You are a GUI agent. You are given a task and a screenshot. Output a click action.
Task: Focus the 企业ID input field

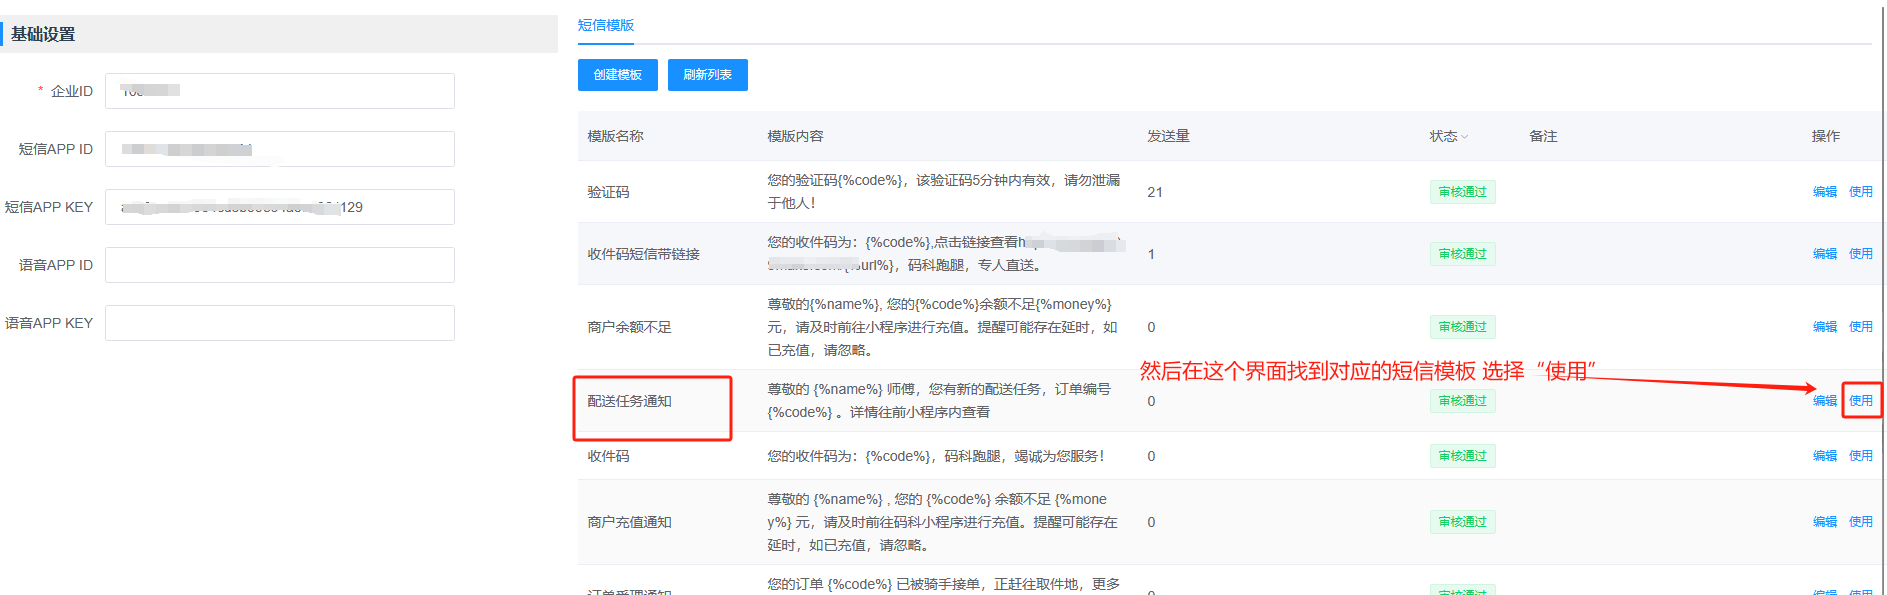280,91
